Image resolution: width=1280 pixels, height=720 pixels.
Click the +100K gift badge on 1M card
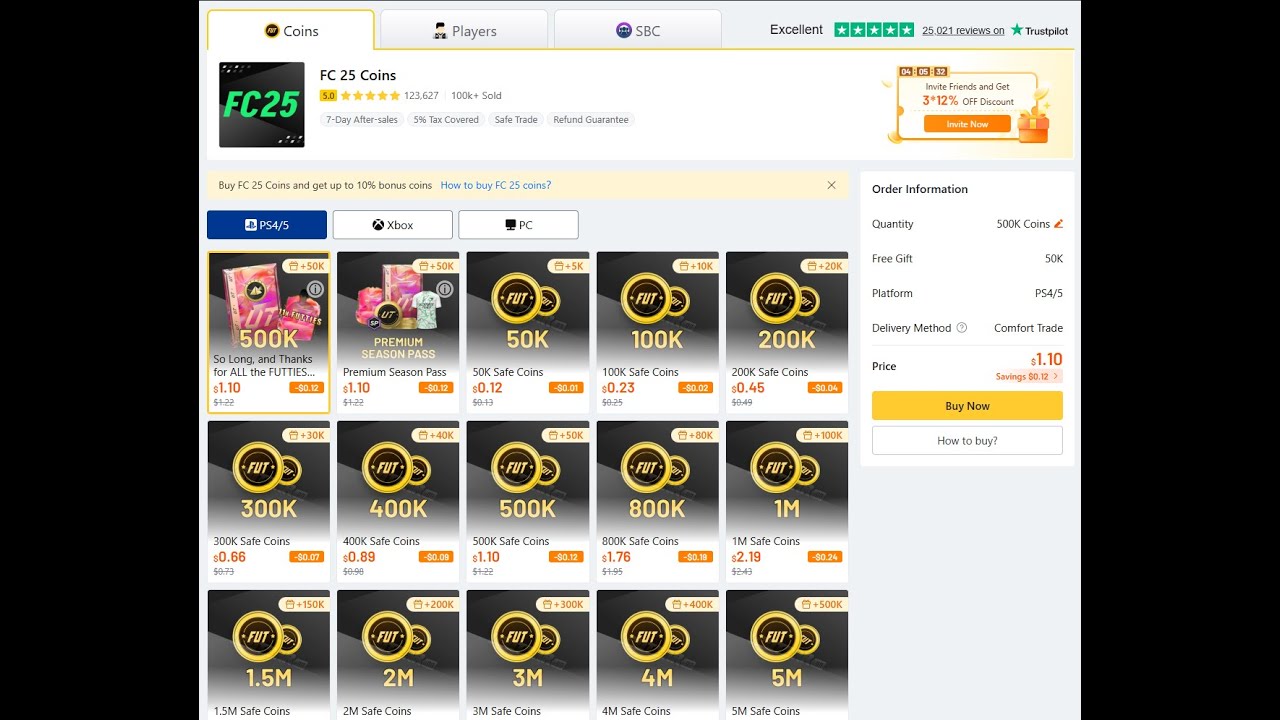pos(822,435)
